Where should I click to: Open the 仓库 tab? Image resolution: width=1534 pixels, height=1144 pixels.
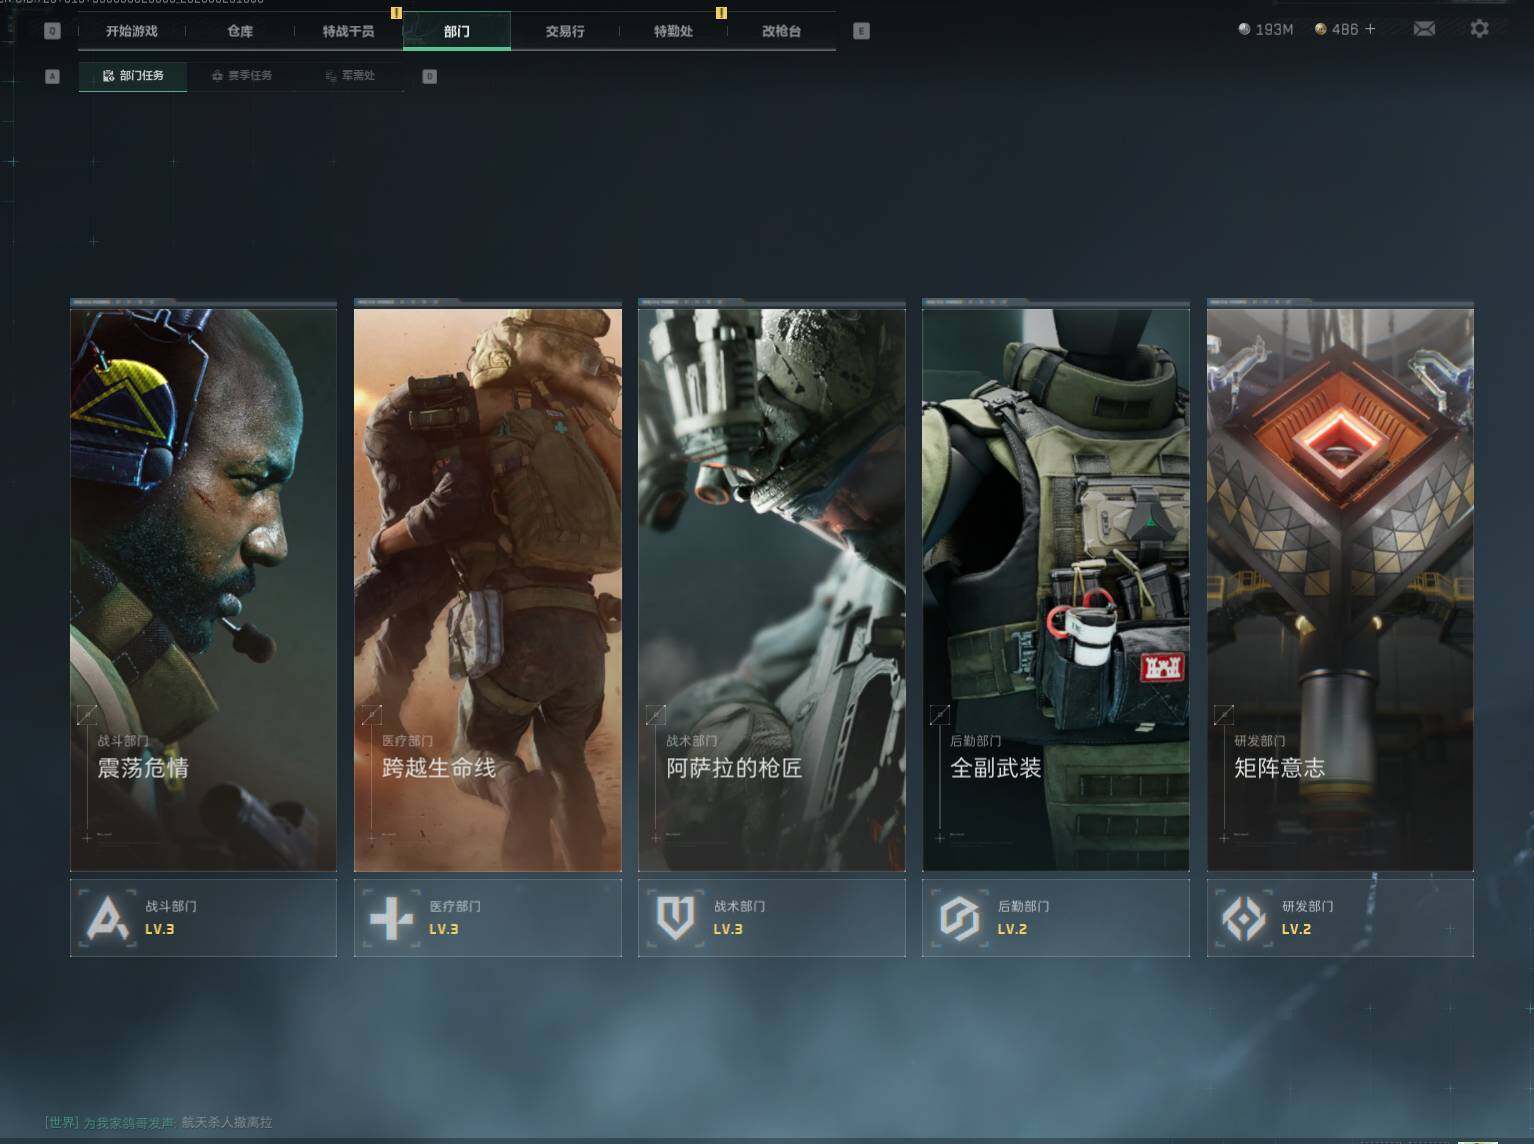pyautogui.click(x=240, y=31)
